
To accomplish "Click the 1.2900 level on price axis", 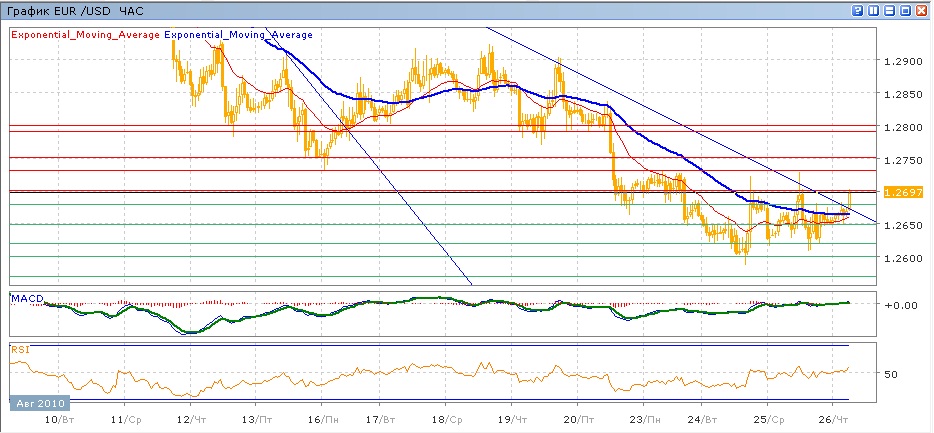I will [x=903, y=62].
